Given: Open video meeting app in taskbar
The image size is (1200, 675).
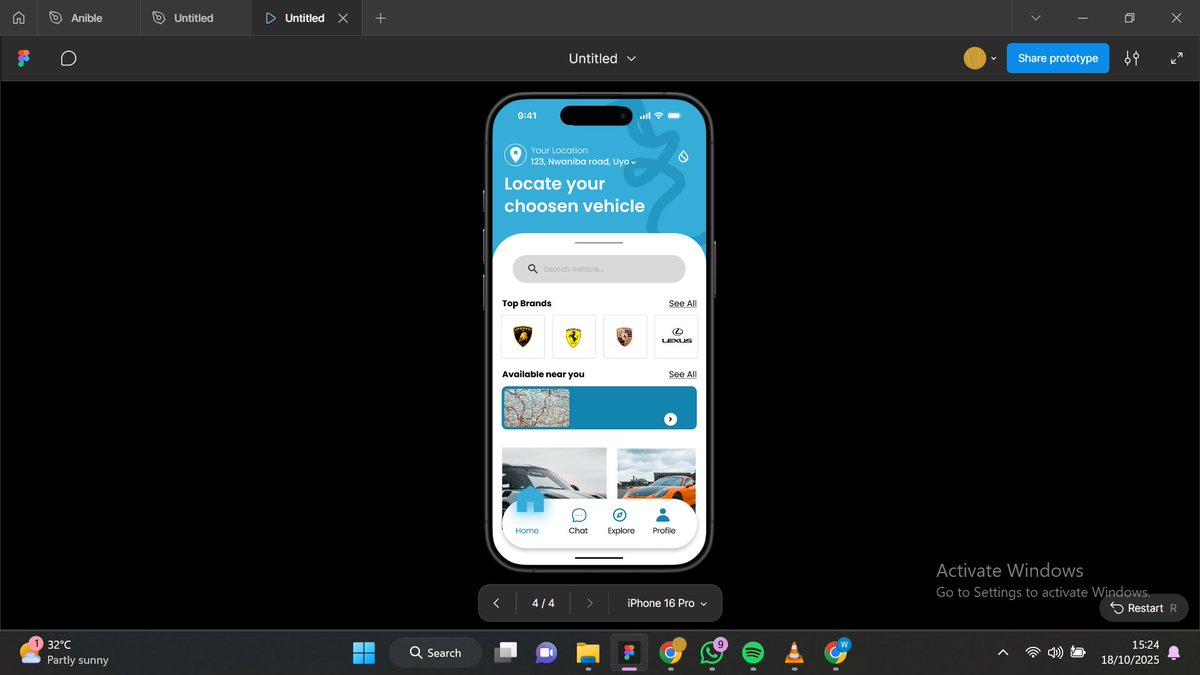Looking at the screenshot, I should 545,652.
